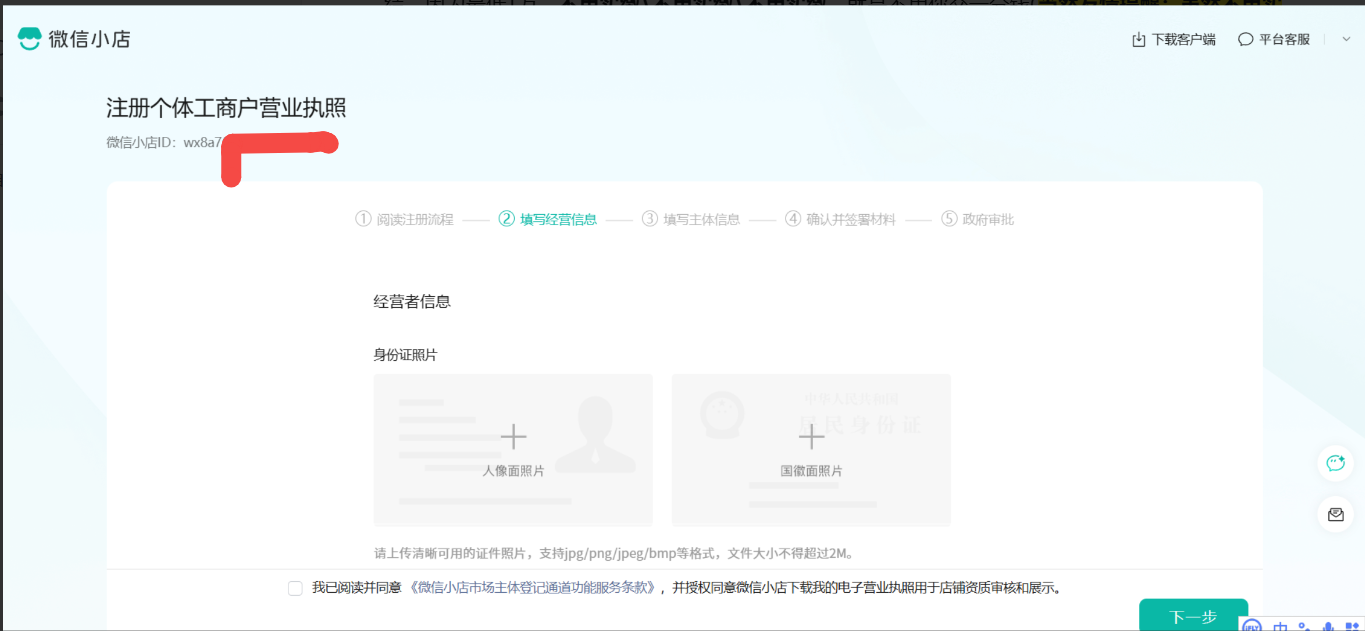This screenshot has height=631, width=1365.
Task: Select step 2 填写经营信息
Action: click(x=547, y=219)
